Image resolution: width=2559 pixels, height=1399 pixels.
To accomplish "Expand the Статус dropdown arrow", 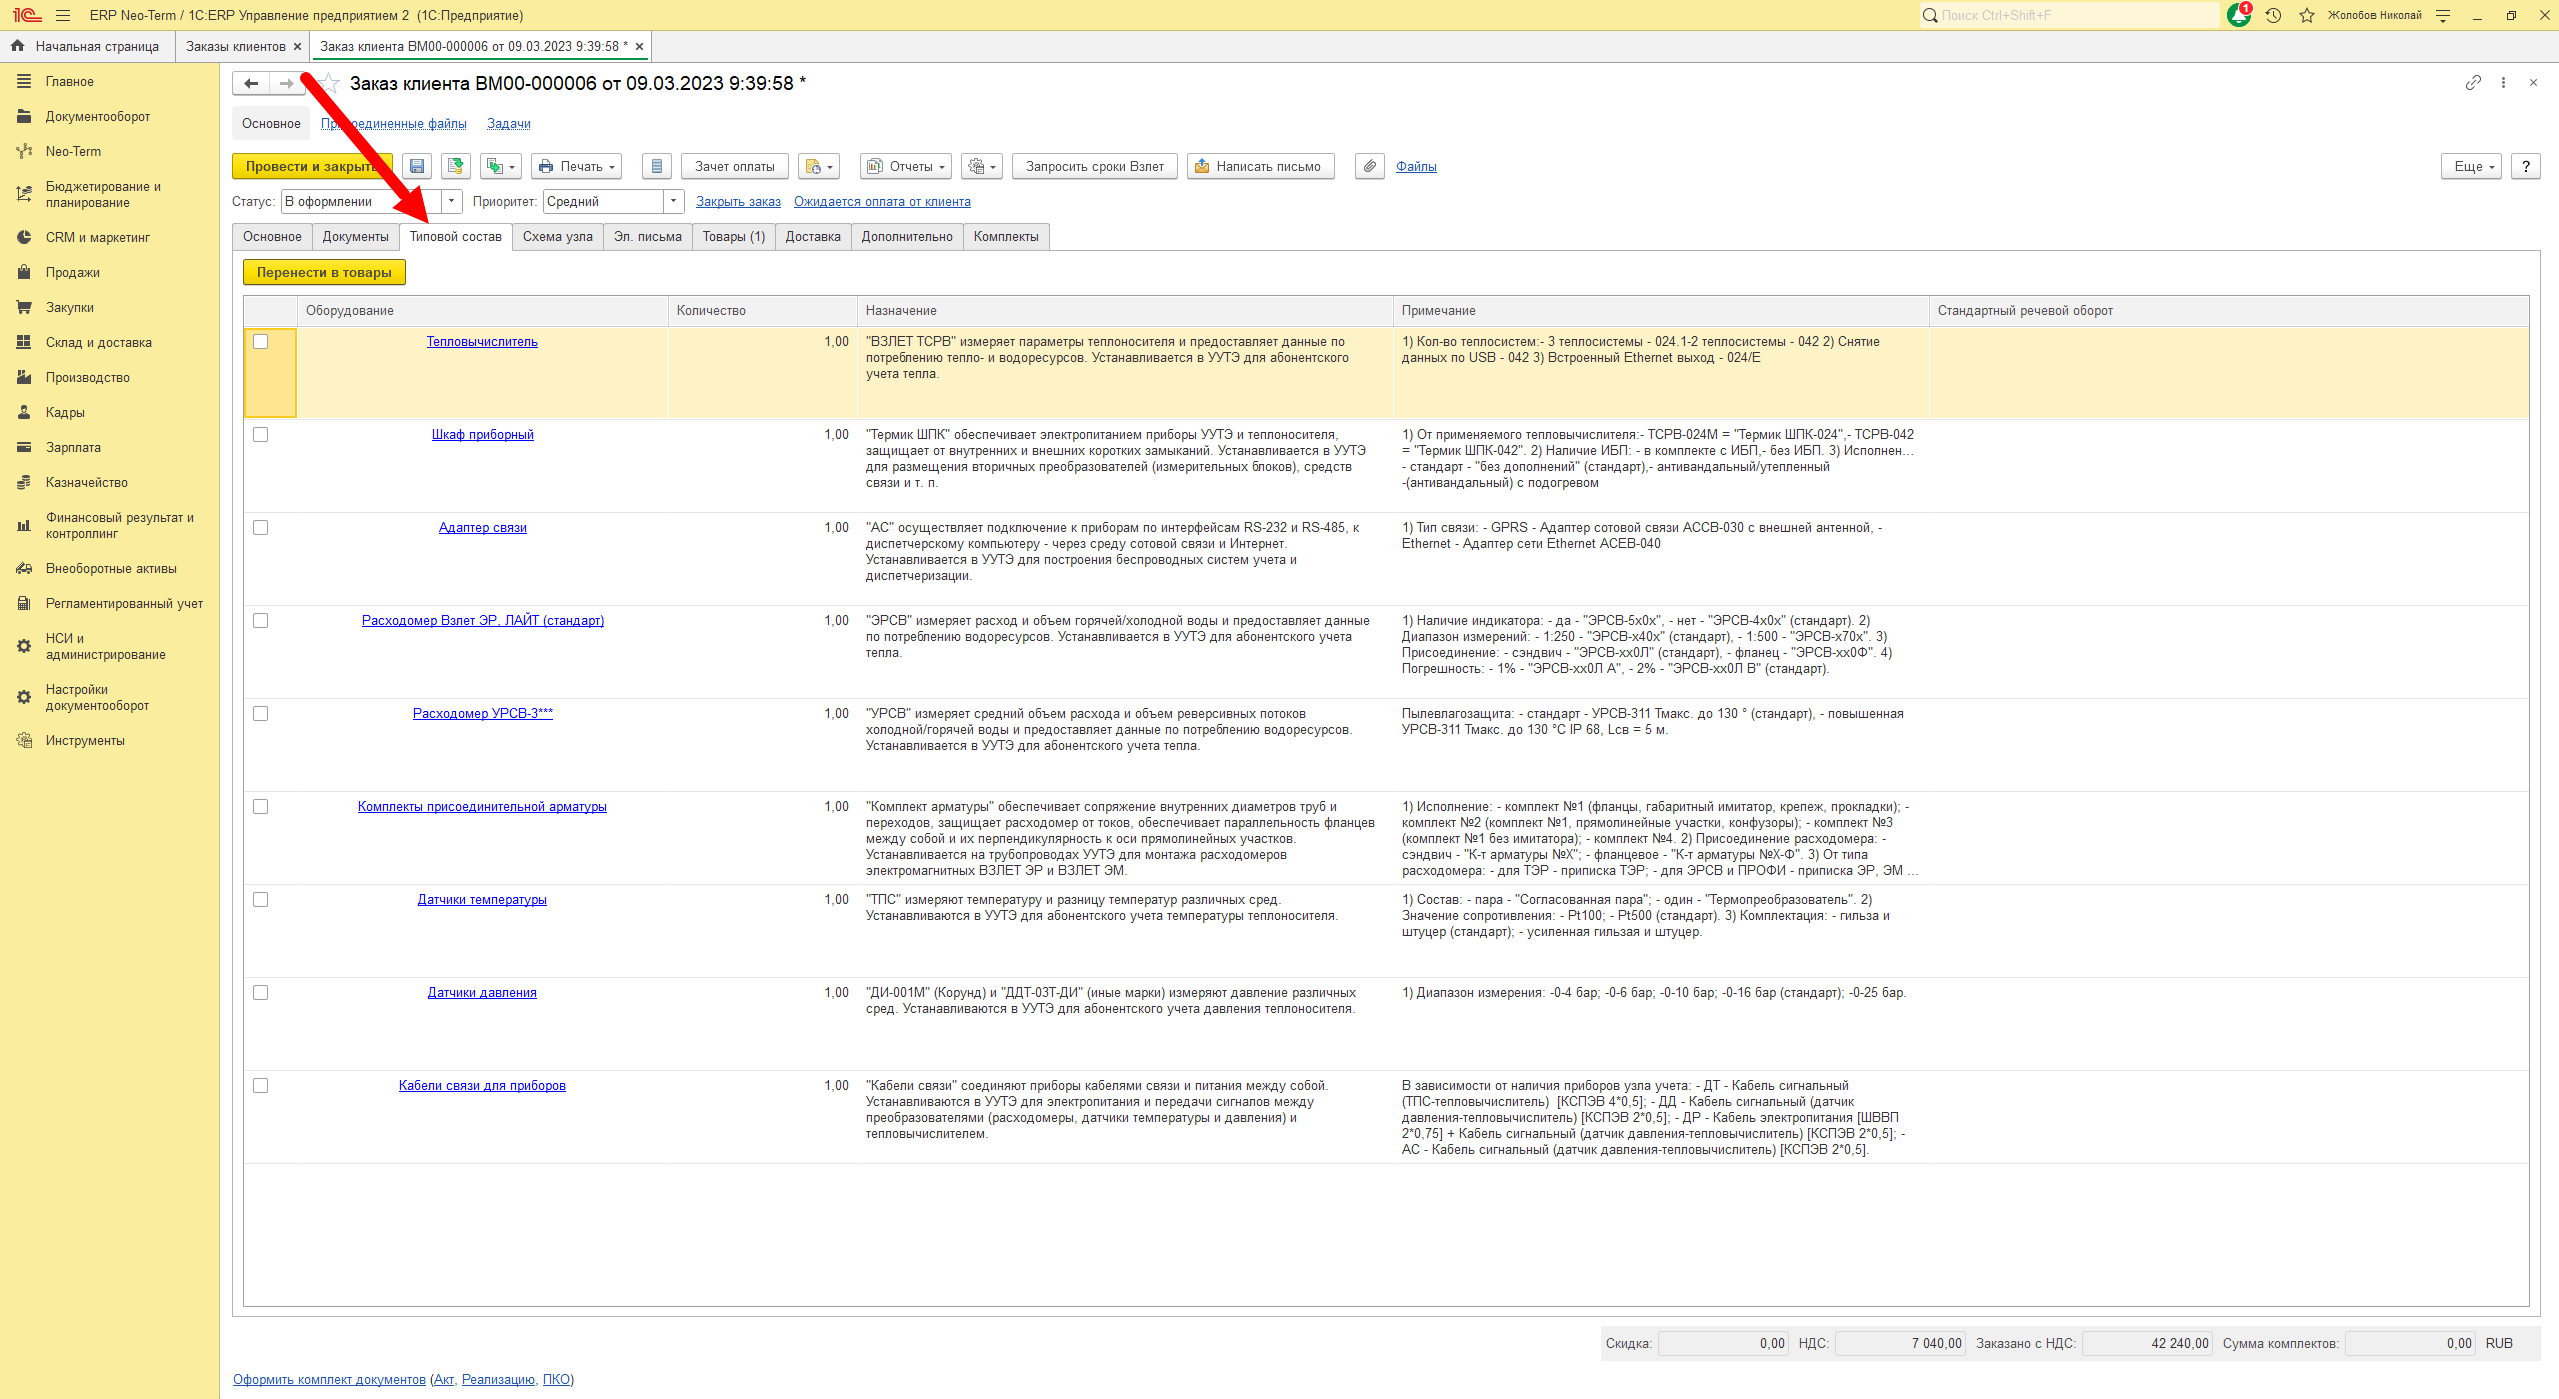I will click(x=452, y=202).
